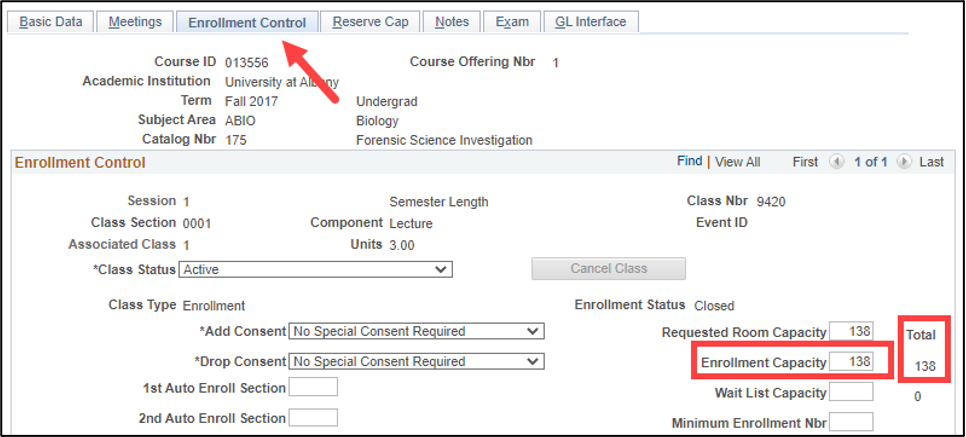Click the Enrollment Capacity field
966x437 pixels.
(x=851, y=362)
